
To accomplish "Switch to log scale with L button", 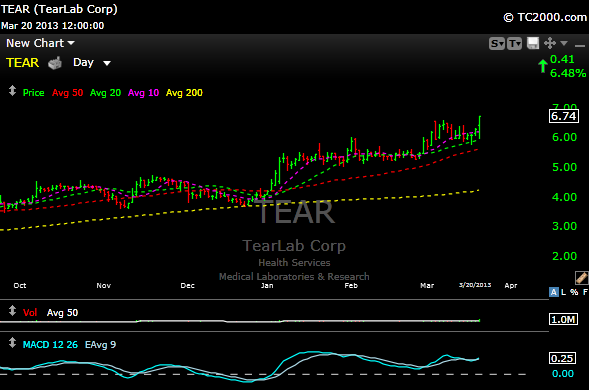I will tap(563, 292).
